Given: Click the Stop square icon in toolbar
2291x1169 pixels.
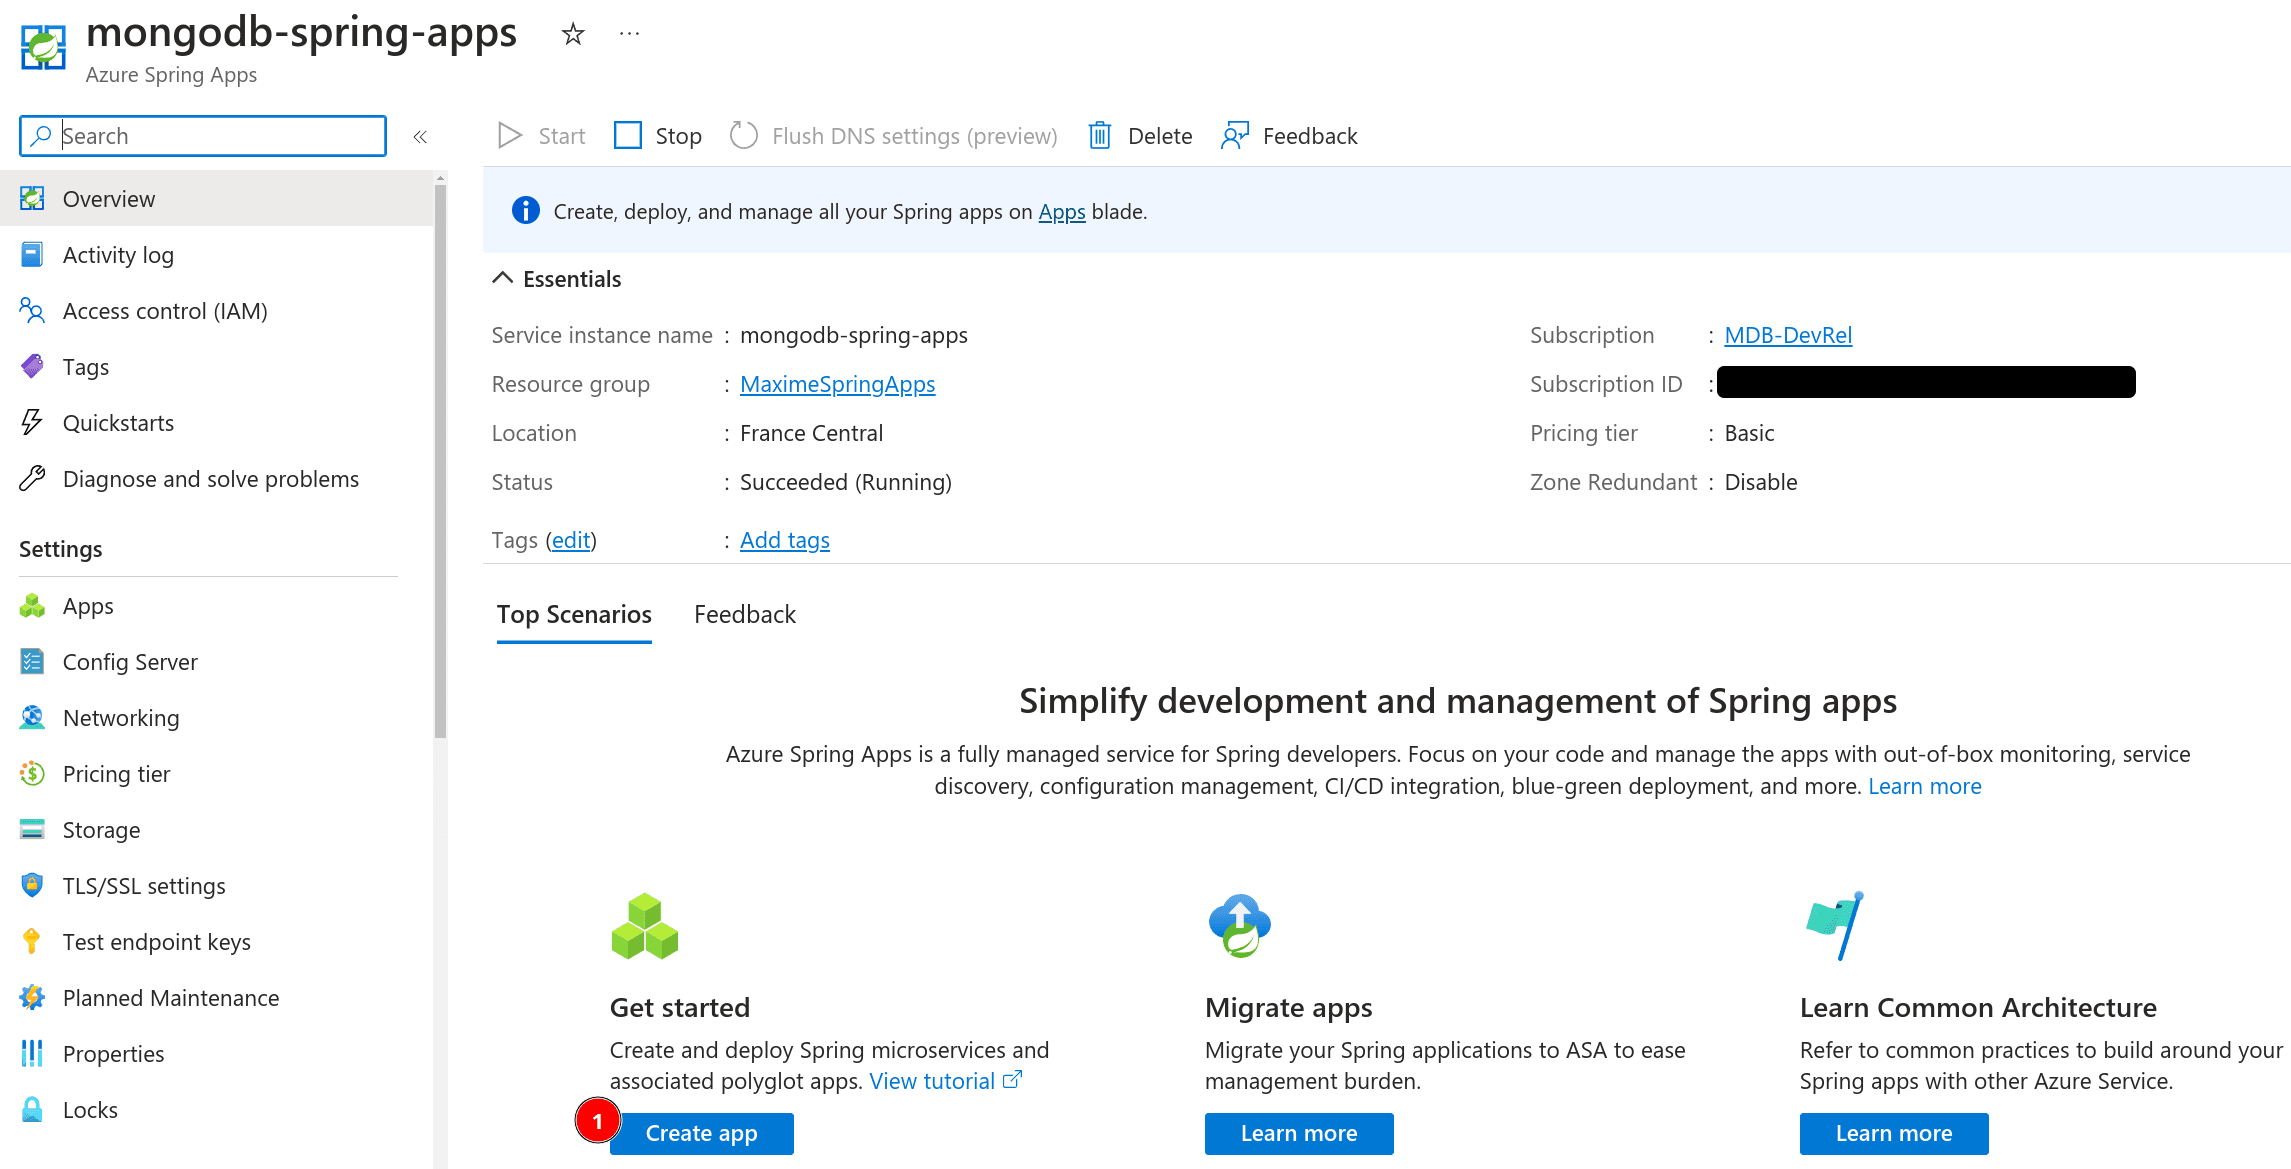Looking at the screenshot, I should [x=627, y=135].
